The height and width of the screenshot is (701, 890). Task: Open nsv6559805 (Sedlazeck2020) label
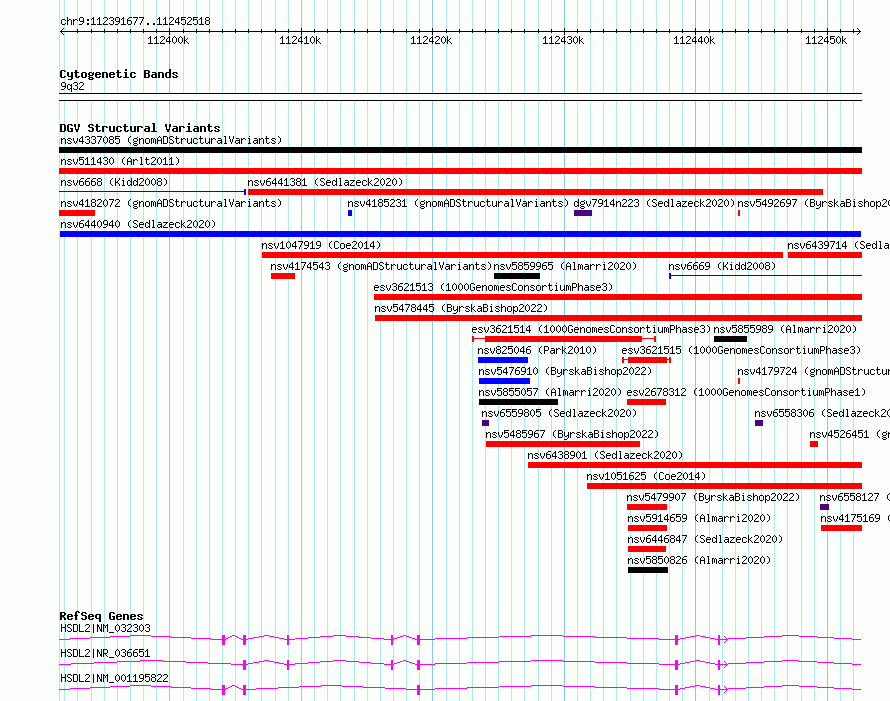tap(559, 413)
